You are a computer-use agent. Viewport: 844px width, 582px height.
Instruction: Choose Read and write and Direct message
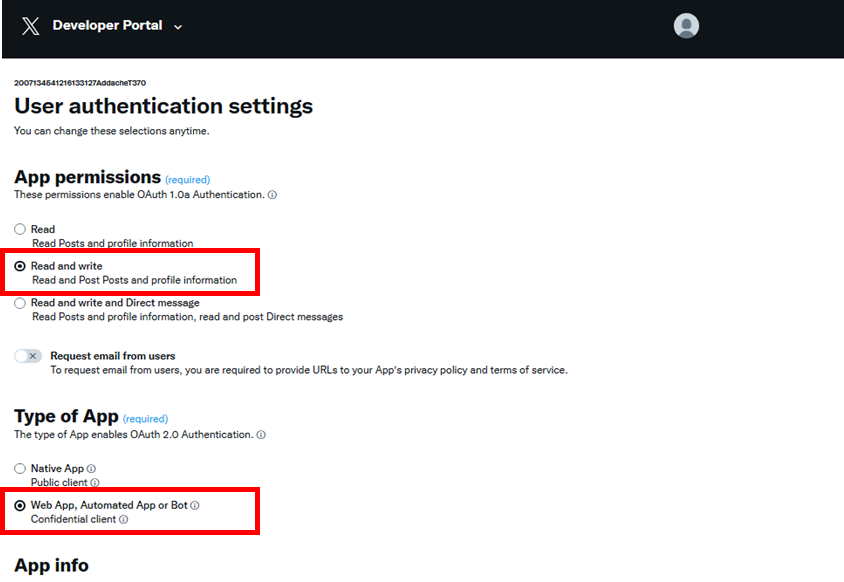click(x=20, y=303)
